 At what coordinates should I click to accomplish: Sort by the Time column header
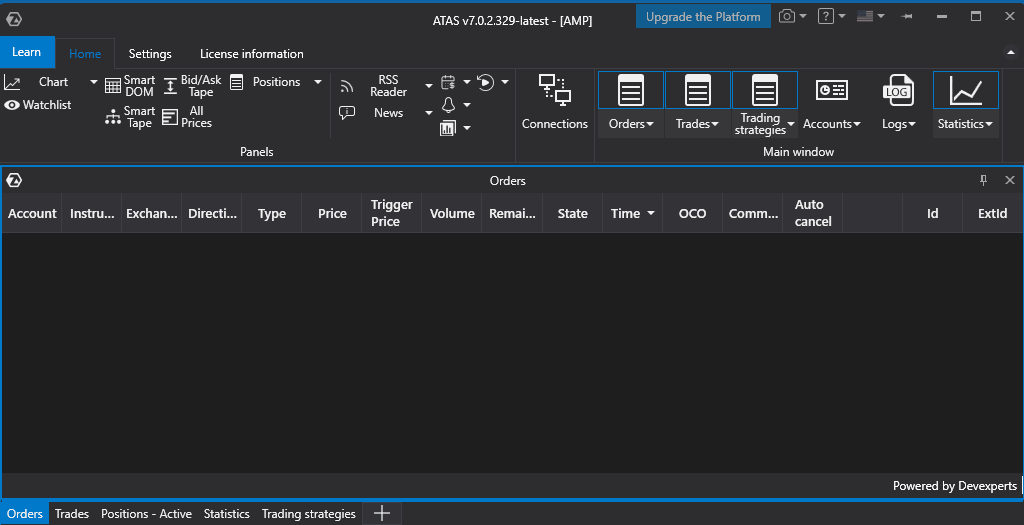[632, 213]
